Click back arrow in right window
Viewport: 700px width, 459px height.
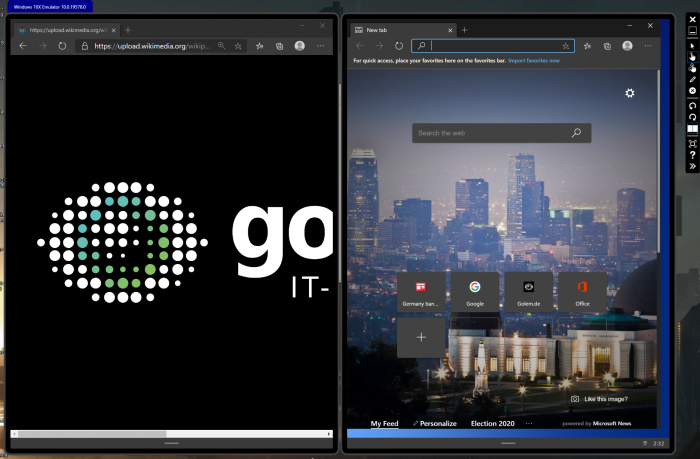360,46
